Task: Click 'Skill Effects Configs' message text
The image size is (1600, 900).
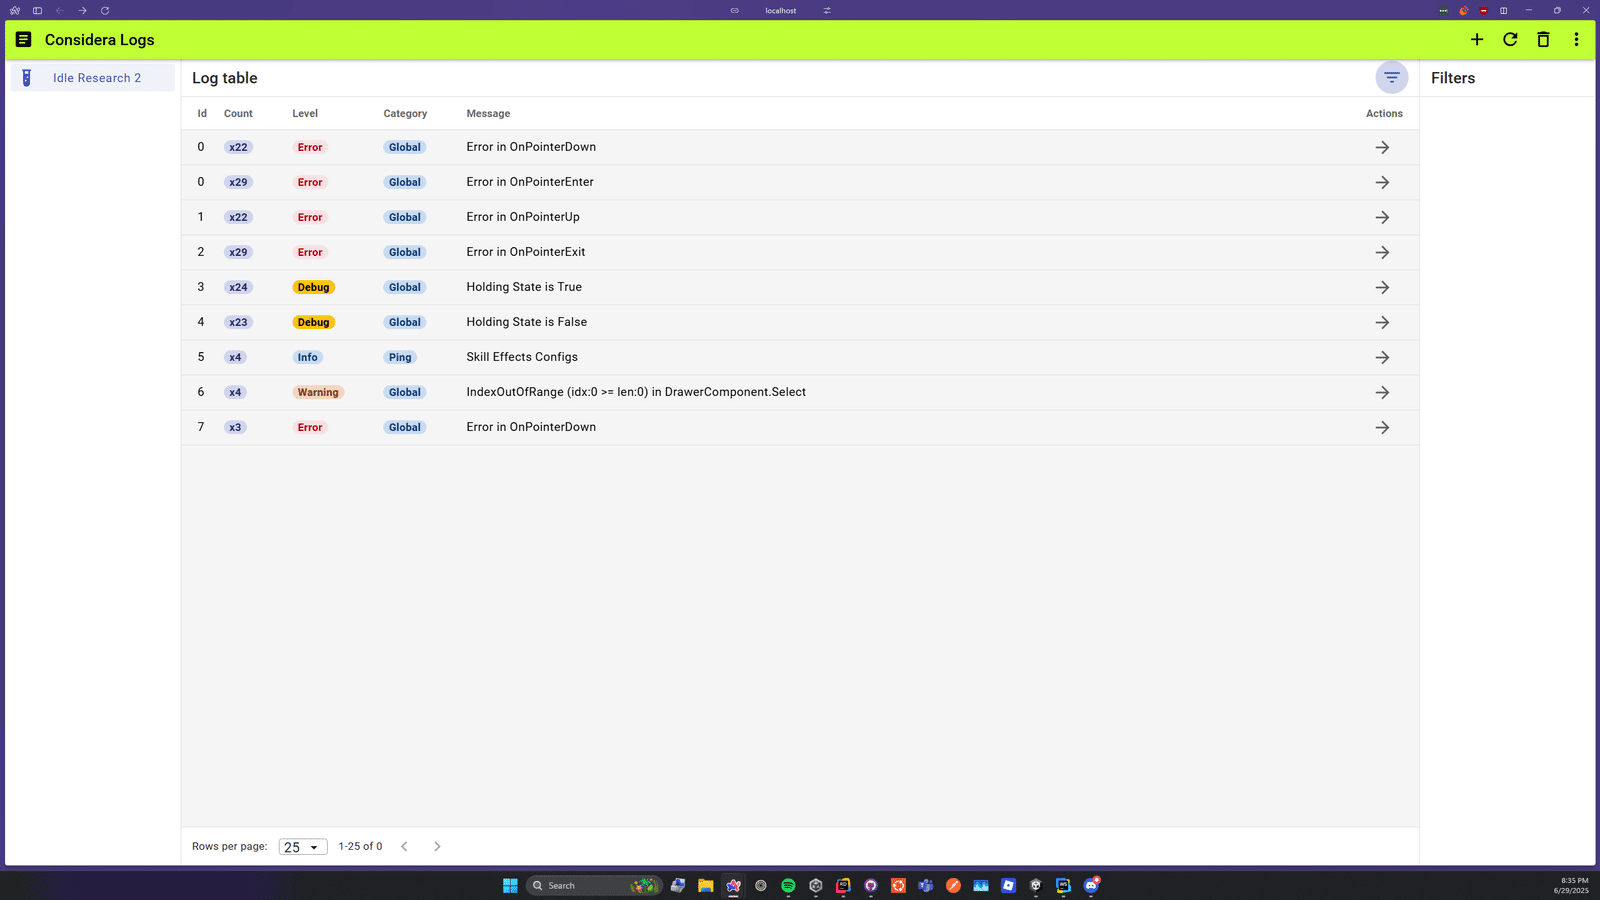Action: (522, 357)
